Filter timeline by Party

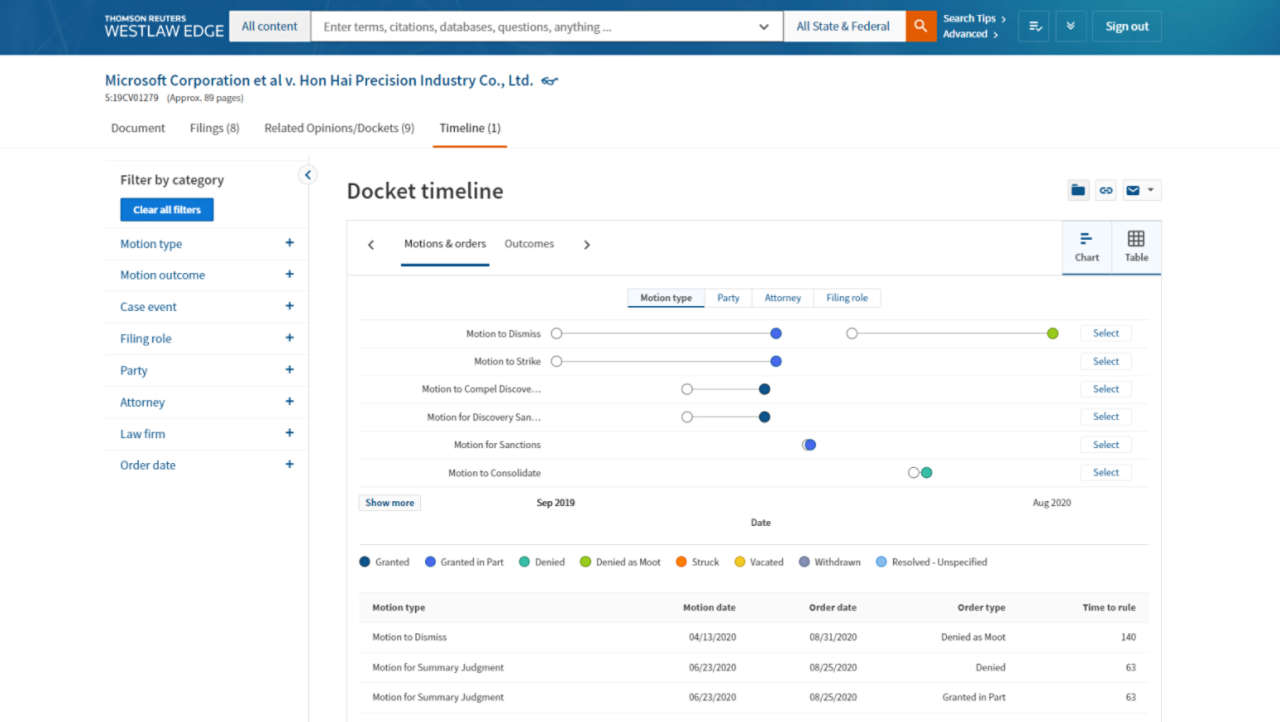coord(728,297)
